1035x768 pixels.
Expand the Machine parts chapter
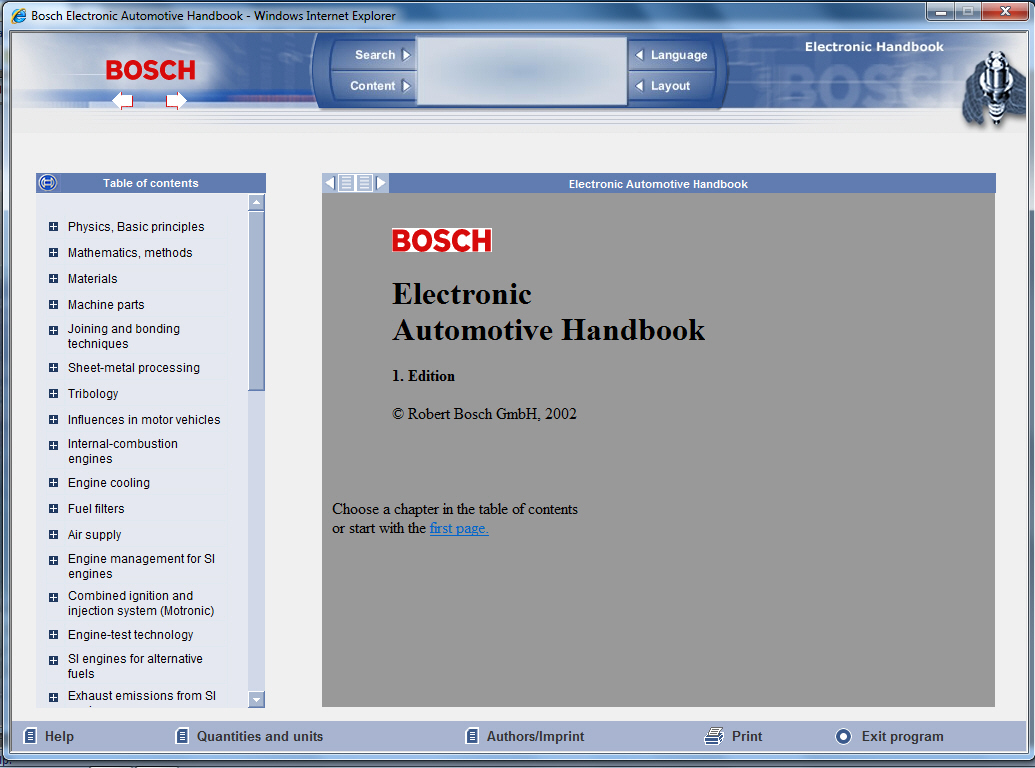point(53,304)
